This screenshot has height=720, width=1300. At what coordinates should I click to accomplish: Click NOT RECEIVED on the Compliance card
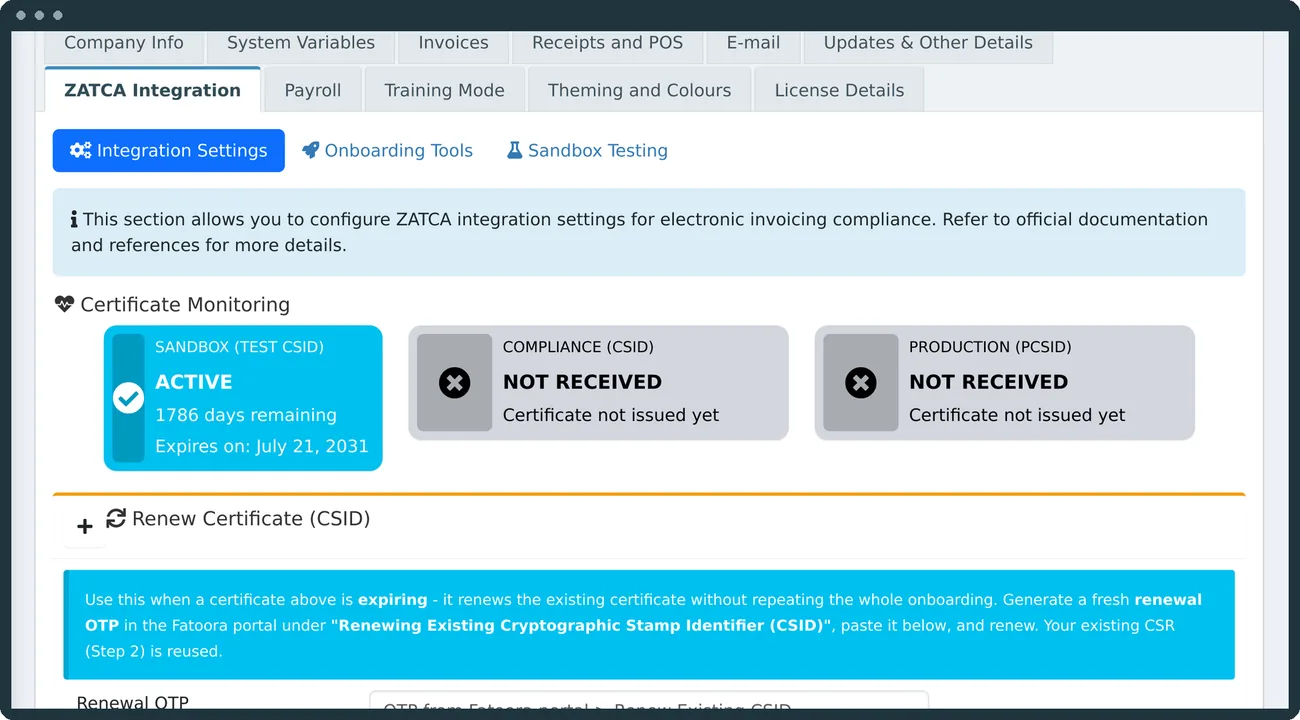(x=582, y=382)
